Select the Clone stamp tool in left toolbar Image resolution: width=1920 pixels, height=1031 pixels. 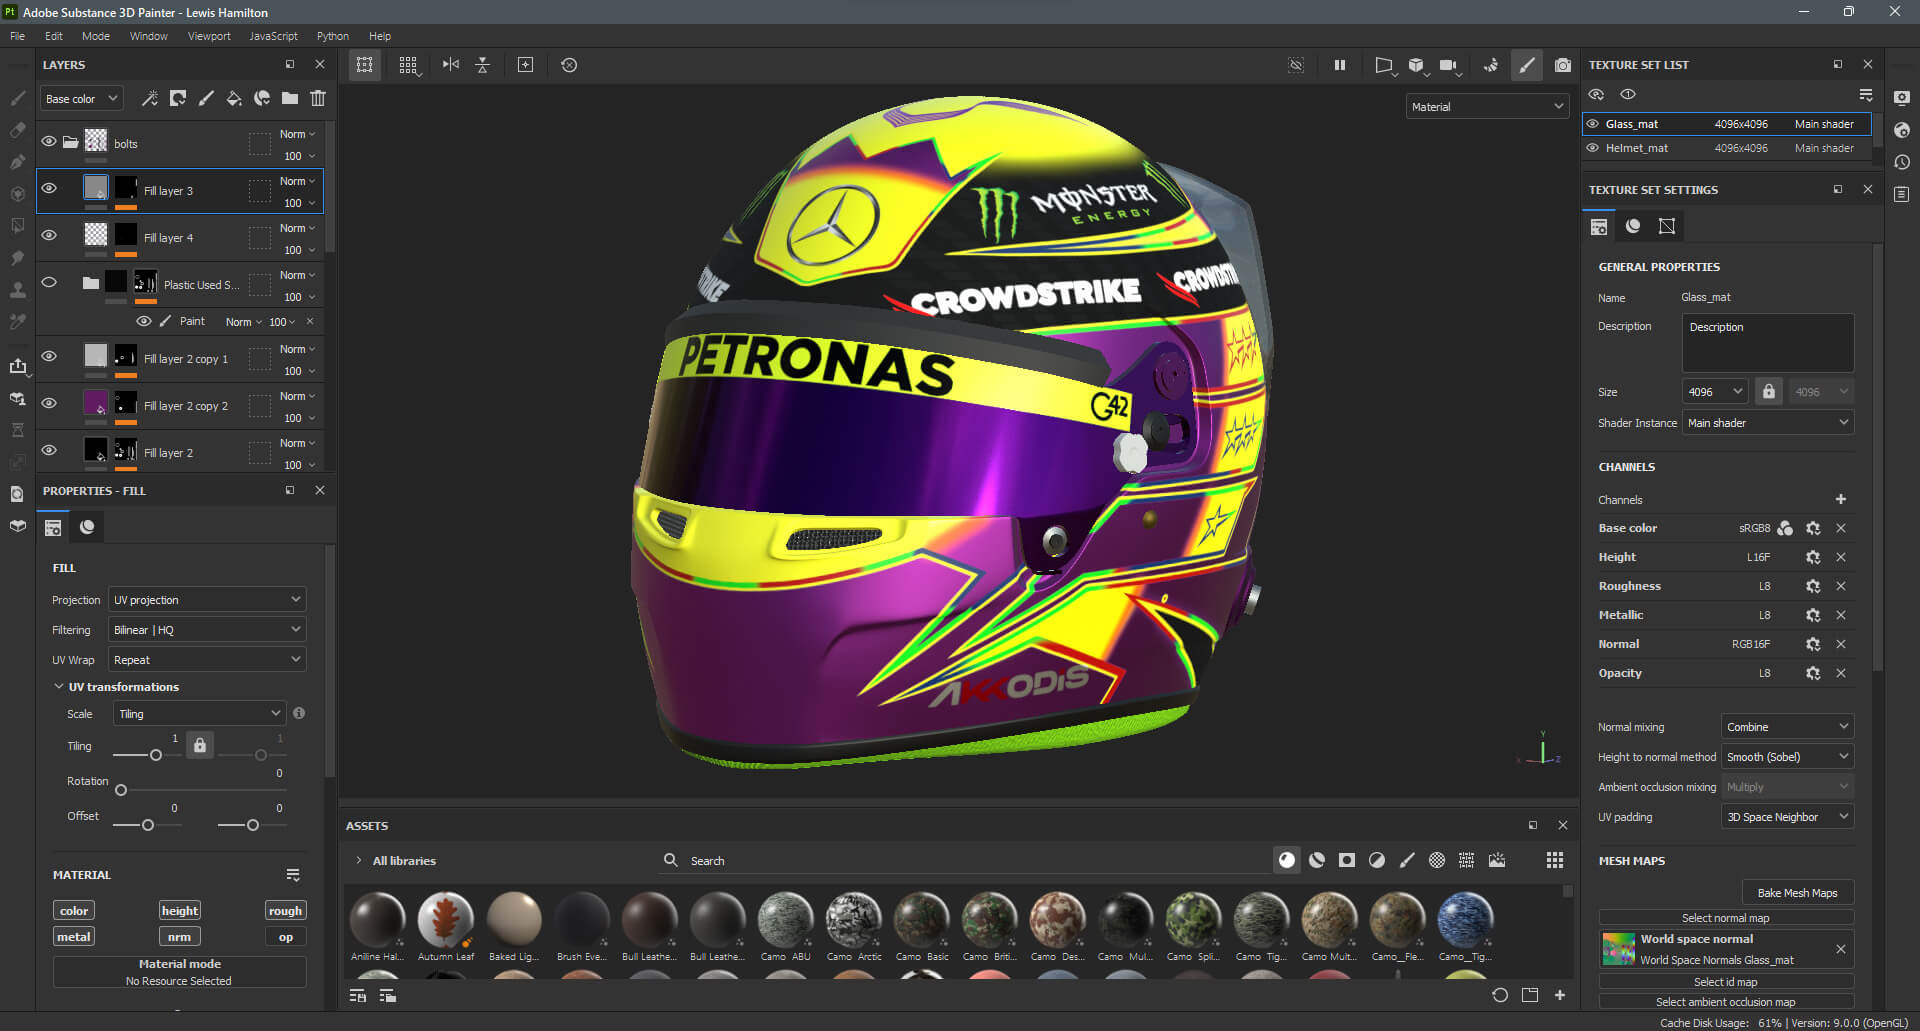18,290
